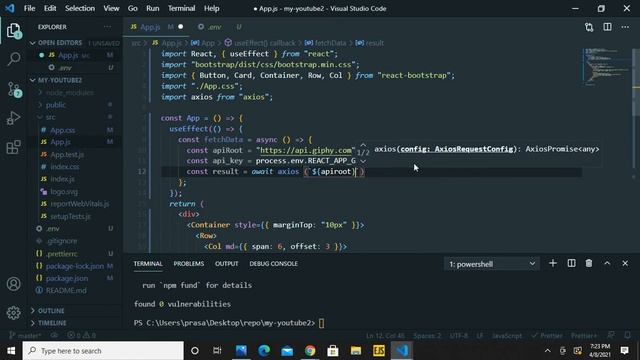This screenshot has height=360, width=640.
Task: Open Google Chrome from taskbar
Action: [x=310, y=351]
